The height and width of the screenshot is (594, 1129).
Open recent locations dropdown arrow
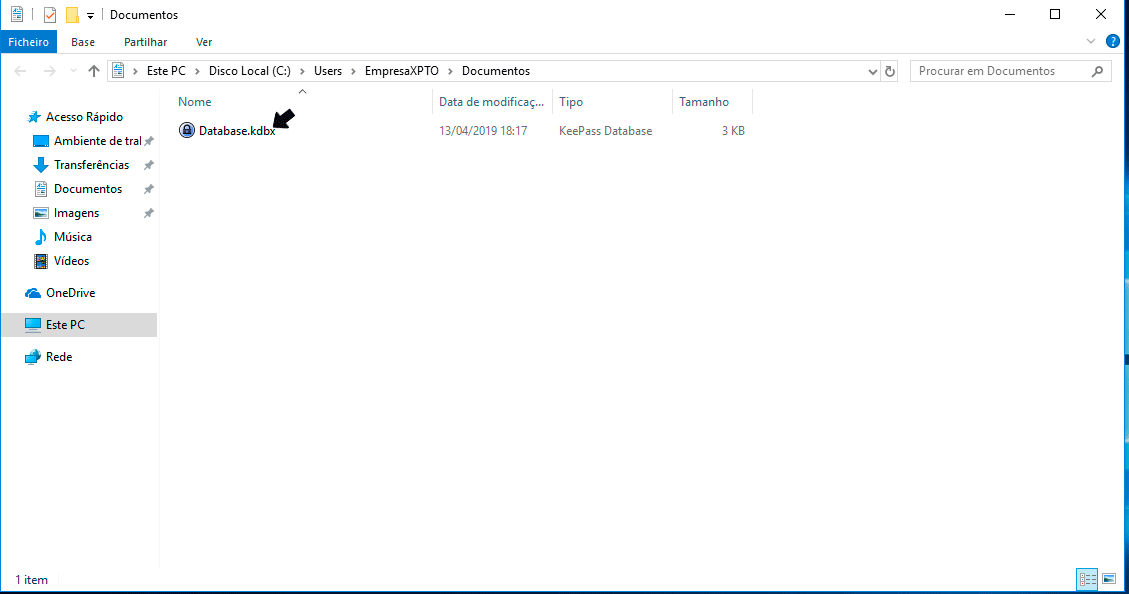click(73, 71)
